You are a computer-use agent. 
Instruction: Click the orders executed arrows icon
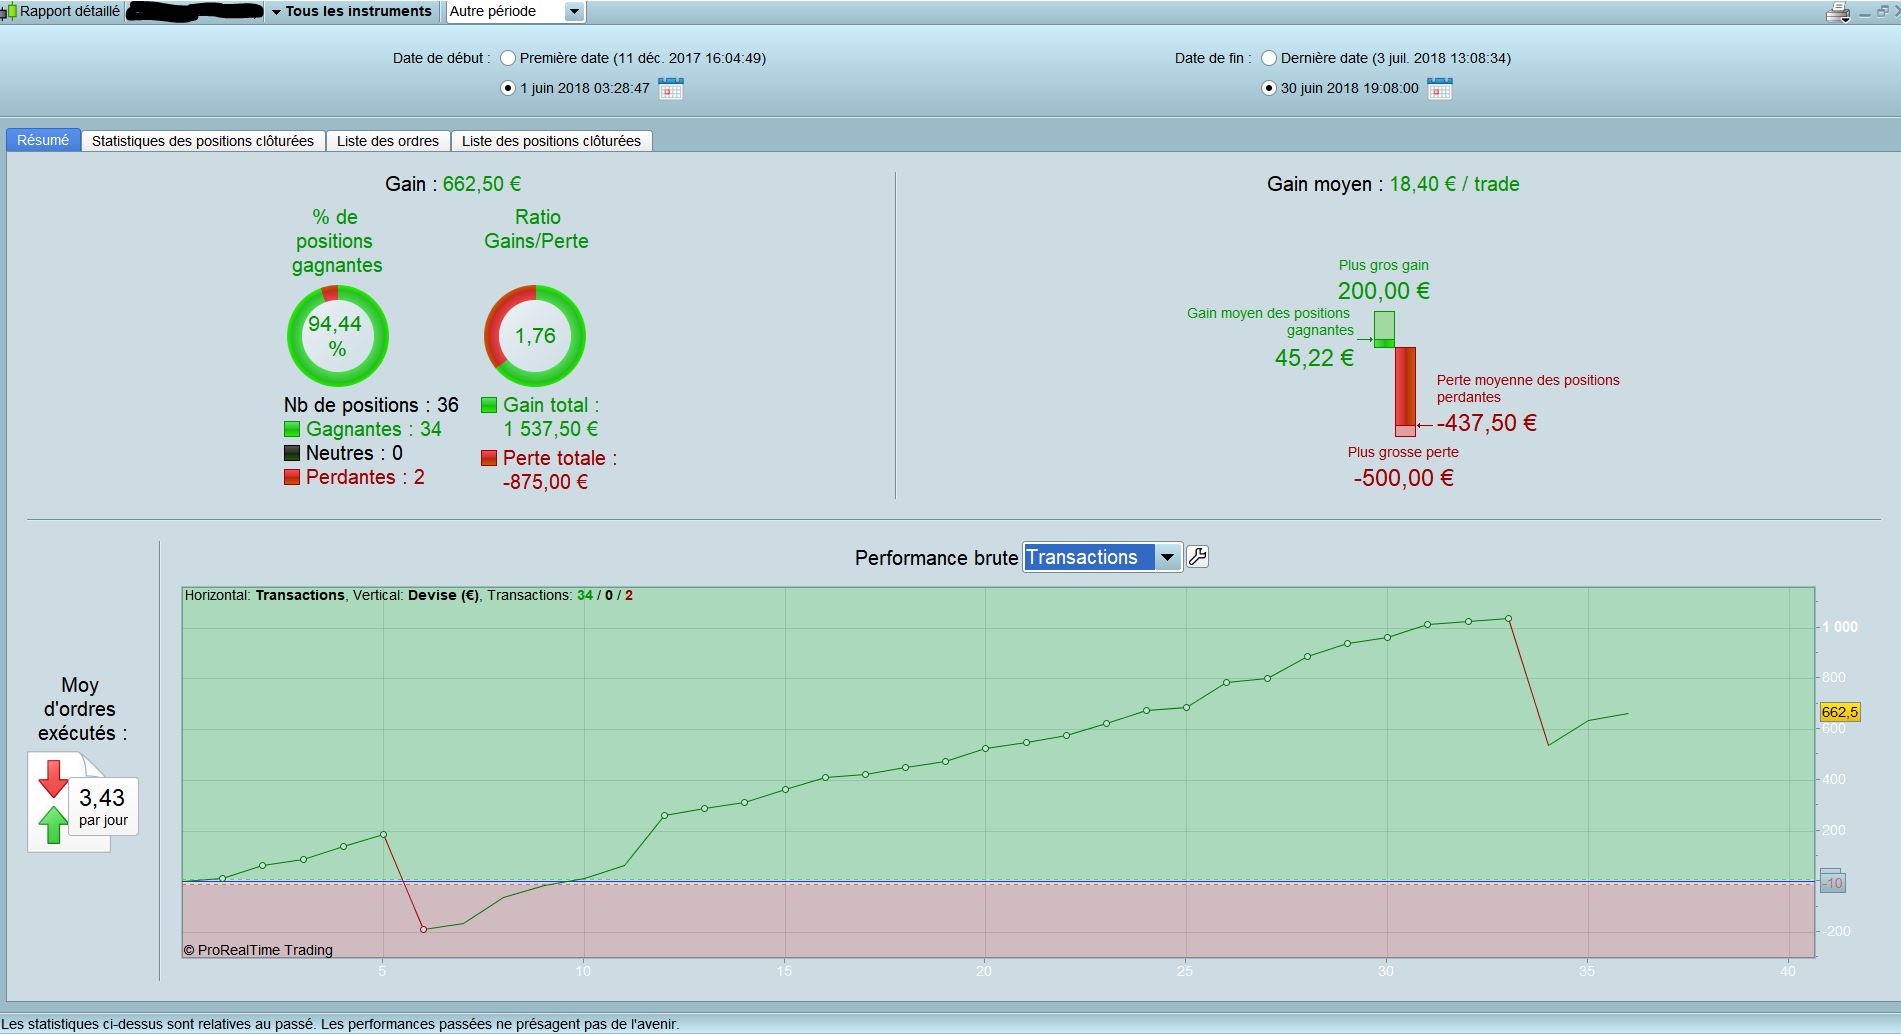[53, 801]
